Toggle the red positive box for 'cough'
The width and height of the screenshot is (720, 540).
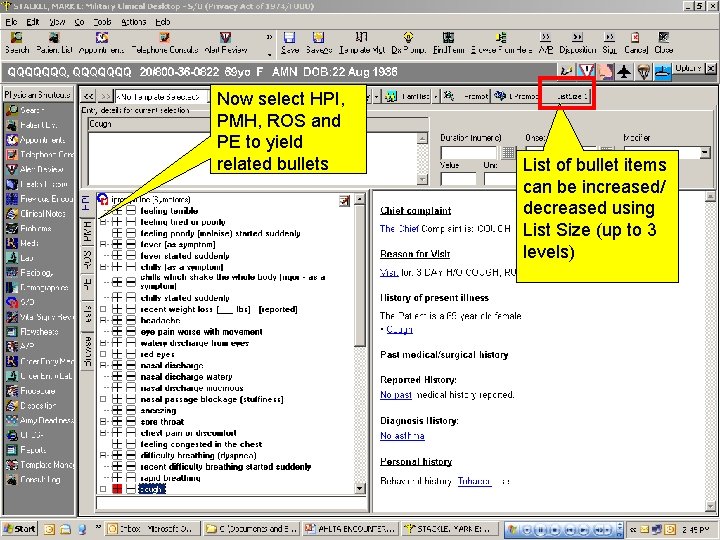click(118, 489)
